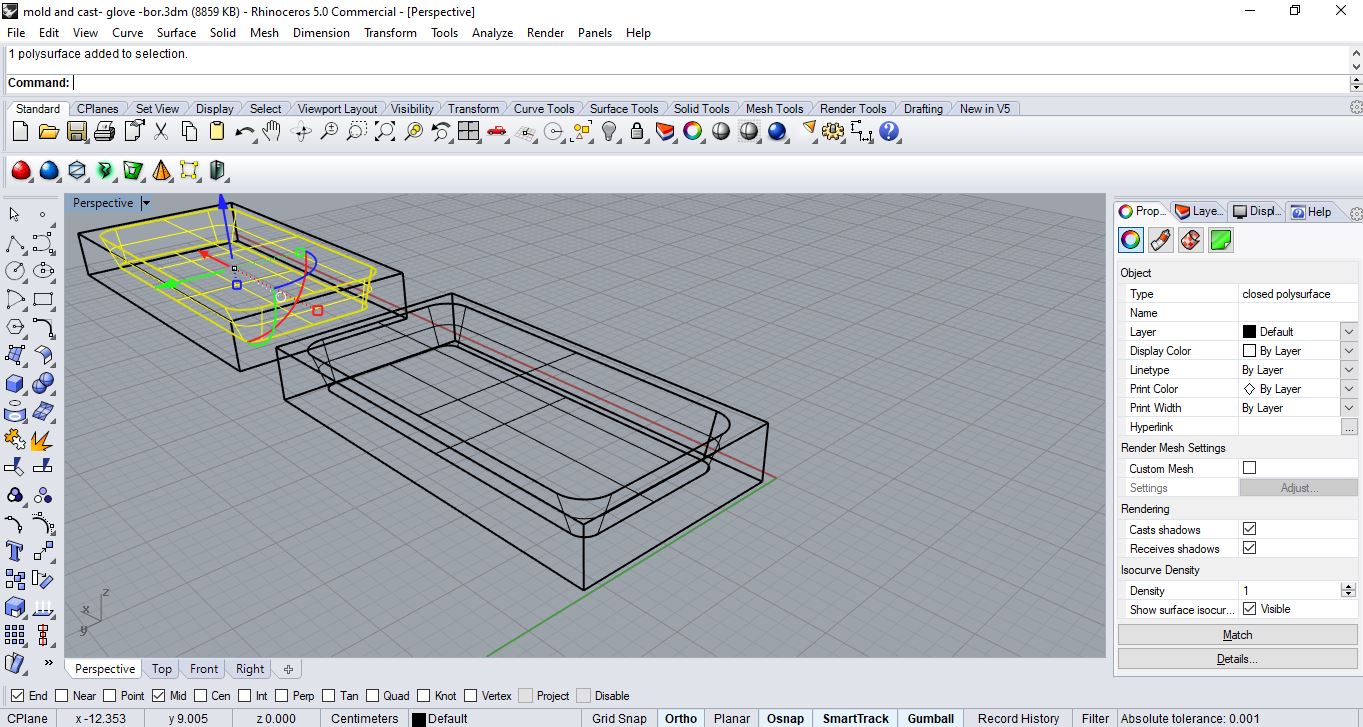
Task: Click the lock objects padlock icon
Action: [636, 132]
